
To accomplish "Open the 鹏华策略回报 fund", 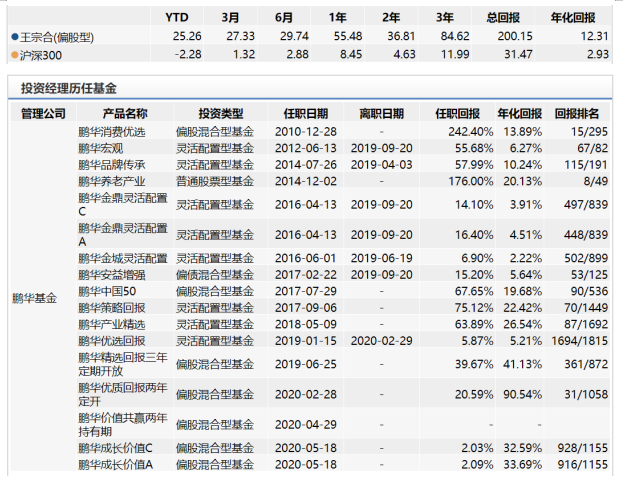I will 112,308.
